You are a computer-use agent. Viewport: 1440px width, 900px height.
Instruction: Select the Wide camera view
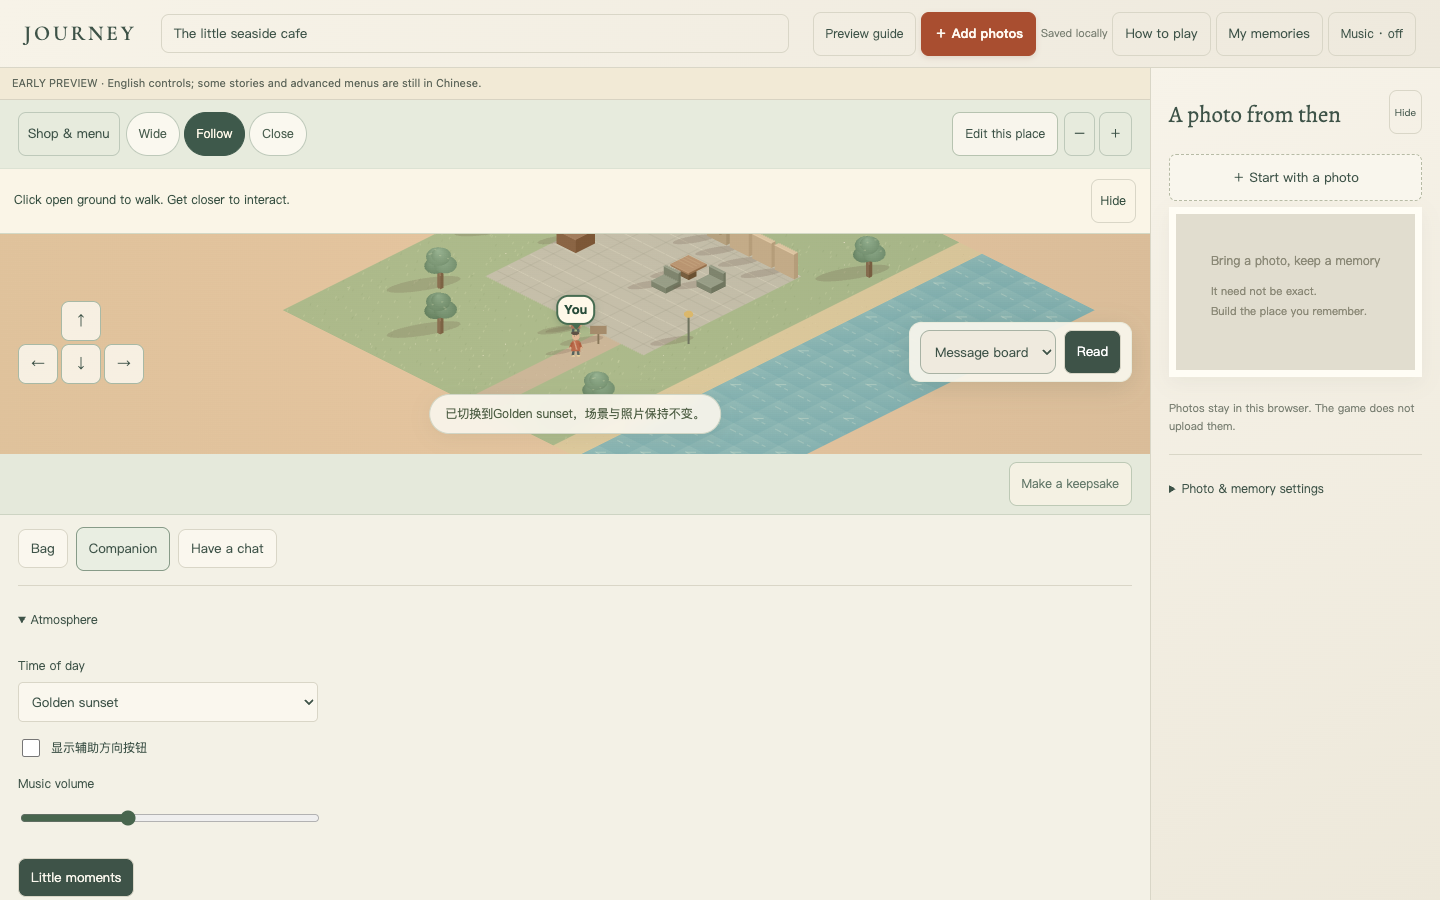click(x=153, y=134)
